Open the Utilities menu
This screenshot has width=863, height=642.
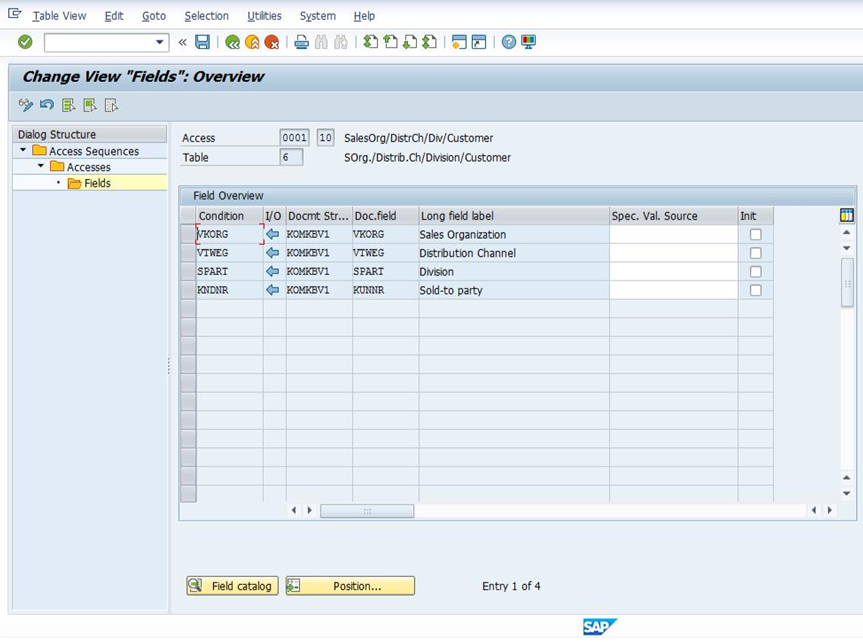coord(264,15)
